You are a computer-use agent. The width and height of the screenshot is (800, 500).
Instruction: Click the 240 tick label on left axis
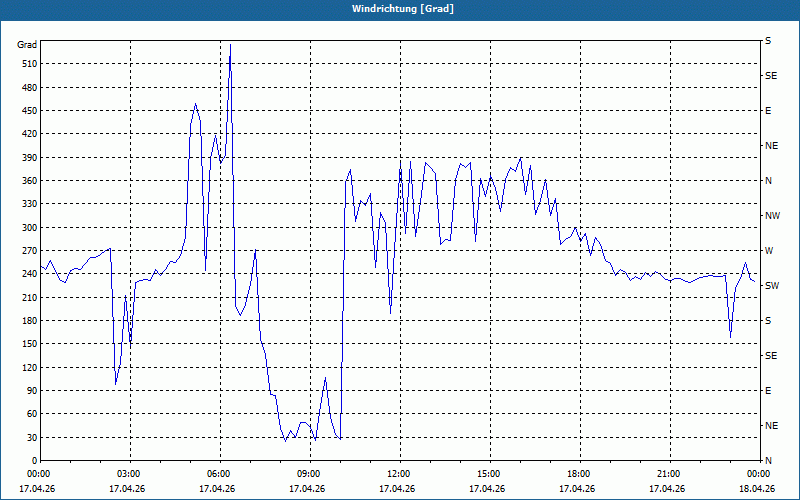pos(27,274)
